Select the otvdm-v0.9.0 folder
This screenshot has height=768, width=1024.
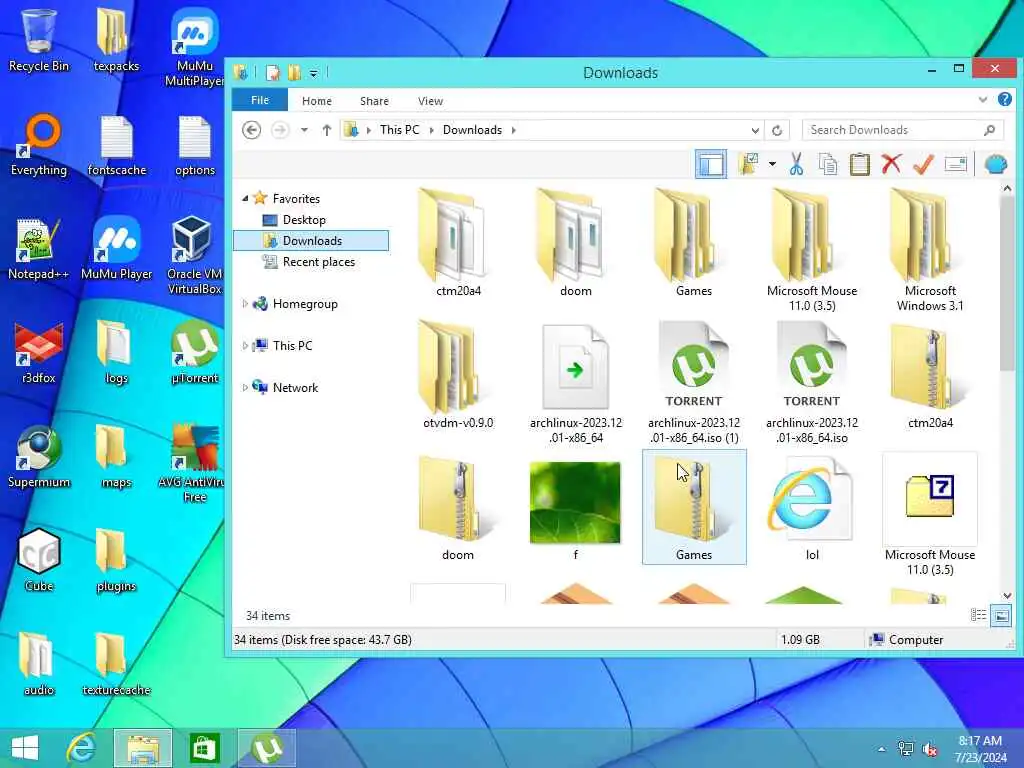coord(458,376)
